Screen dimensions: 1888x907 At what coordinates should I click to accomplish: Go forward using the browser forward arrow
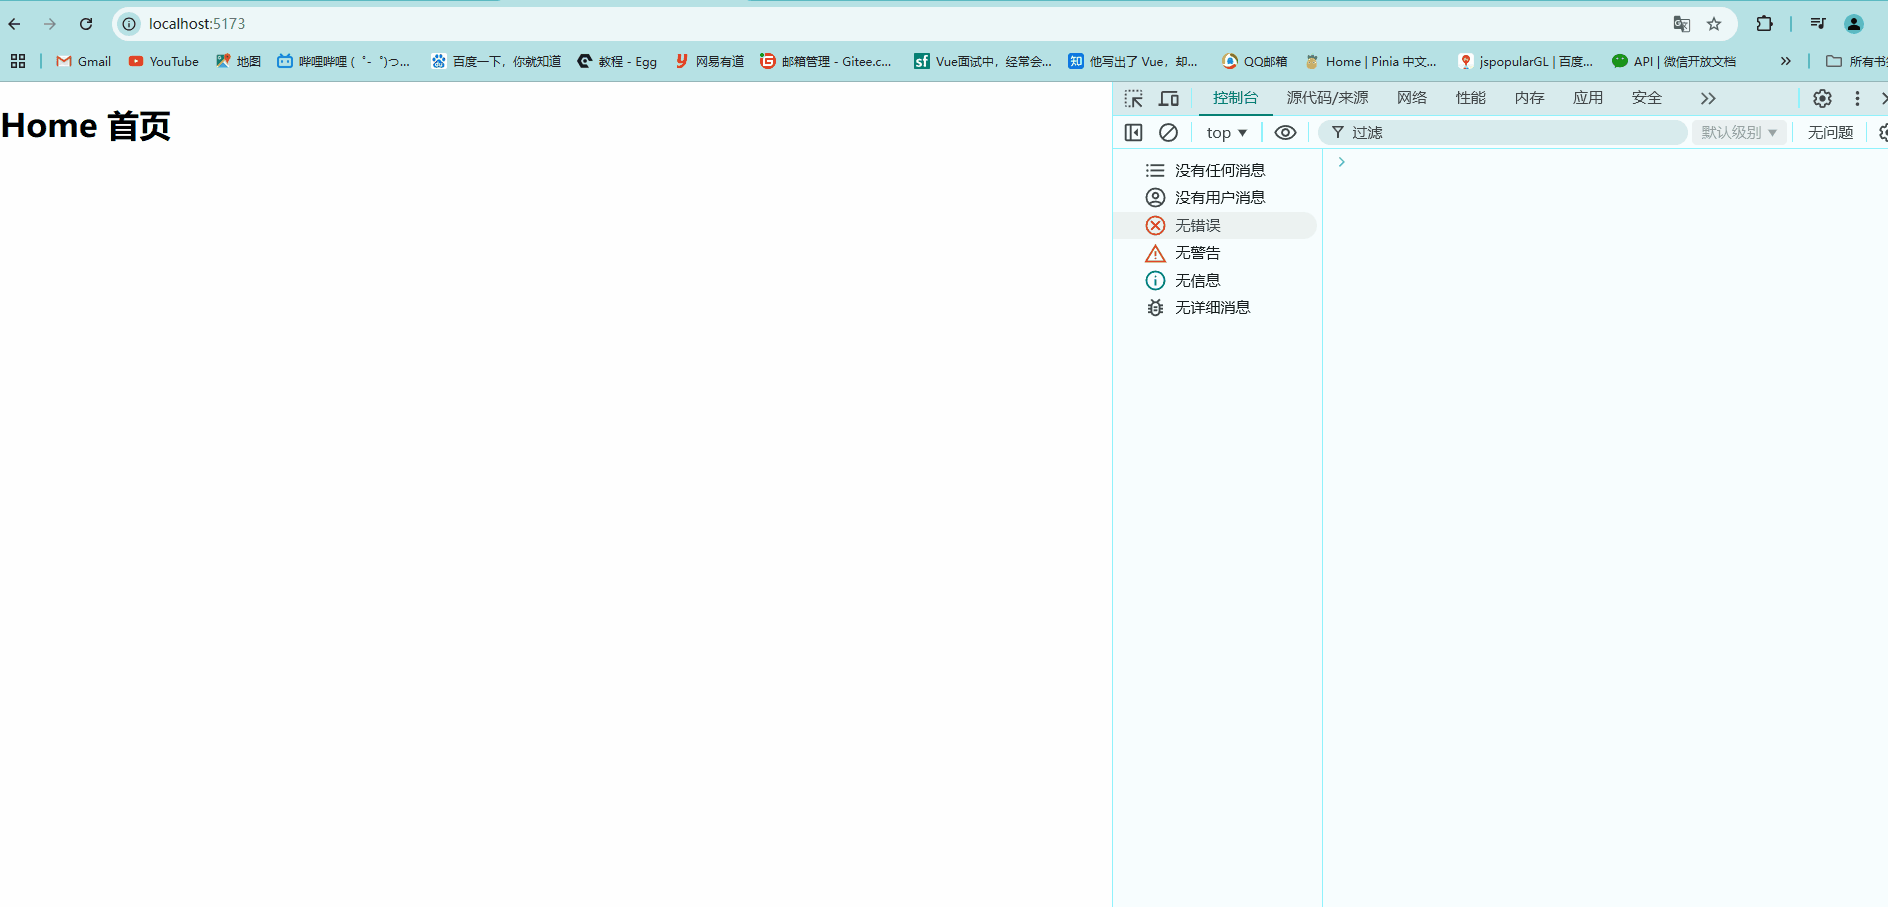[50, 24]
